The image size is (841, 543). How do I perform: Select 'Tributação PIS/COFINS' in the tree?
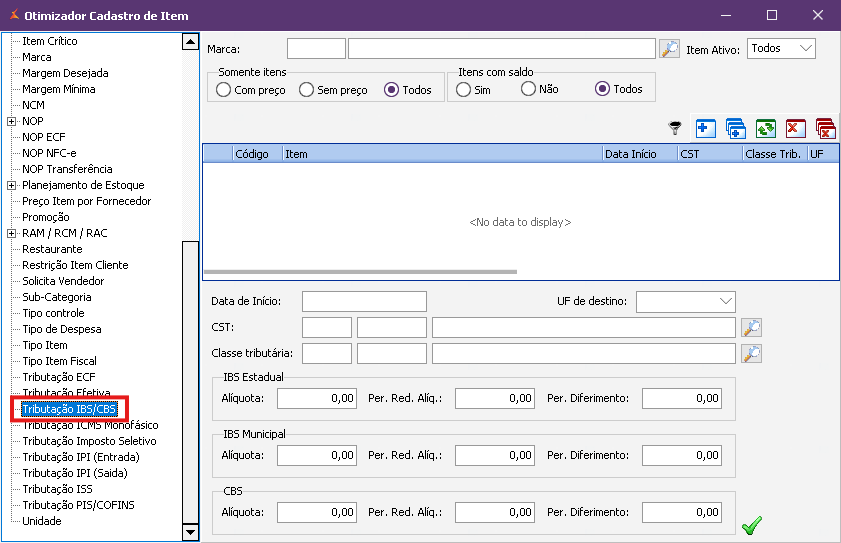(78, 505)
